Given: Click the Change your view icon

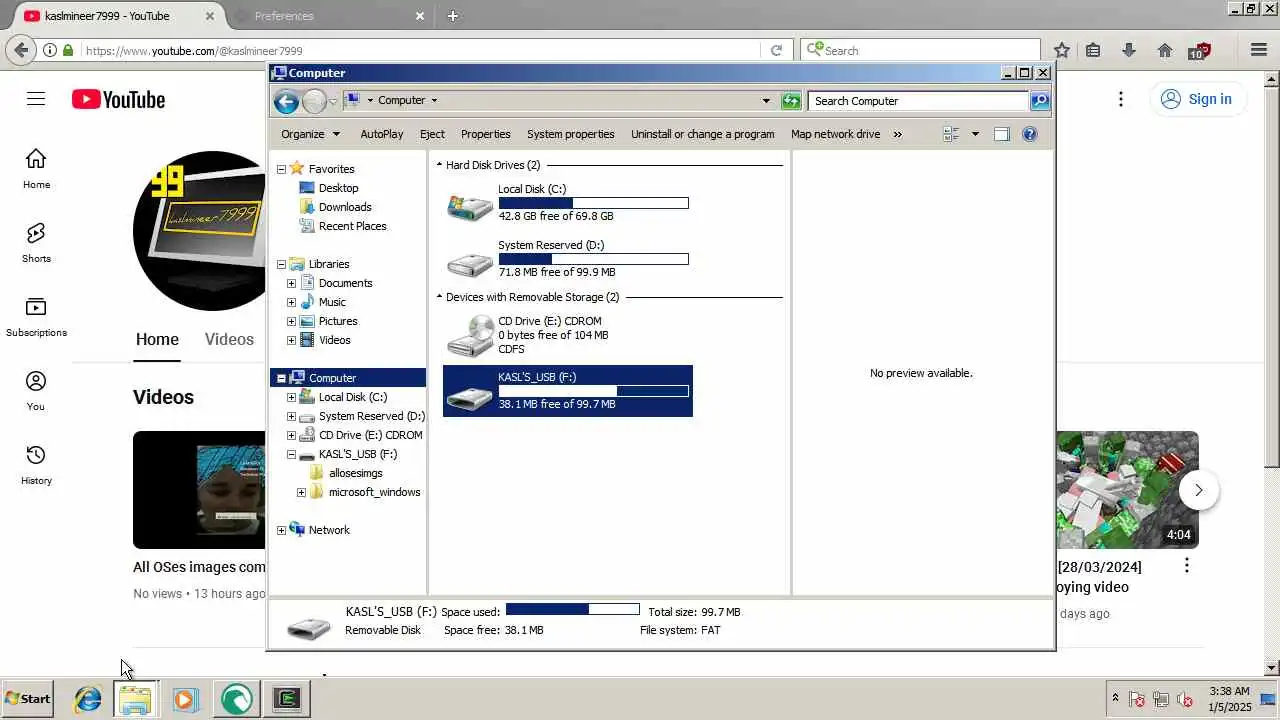Looking at the screenshot, I should pyautogui.click(x=951, y=134).
